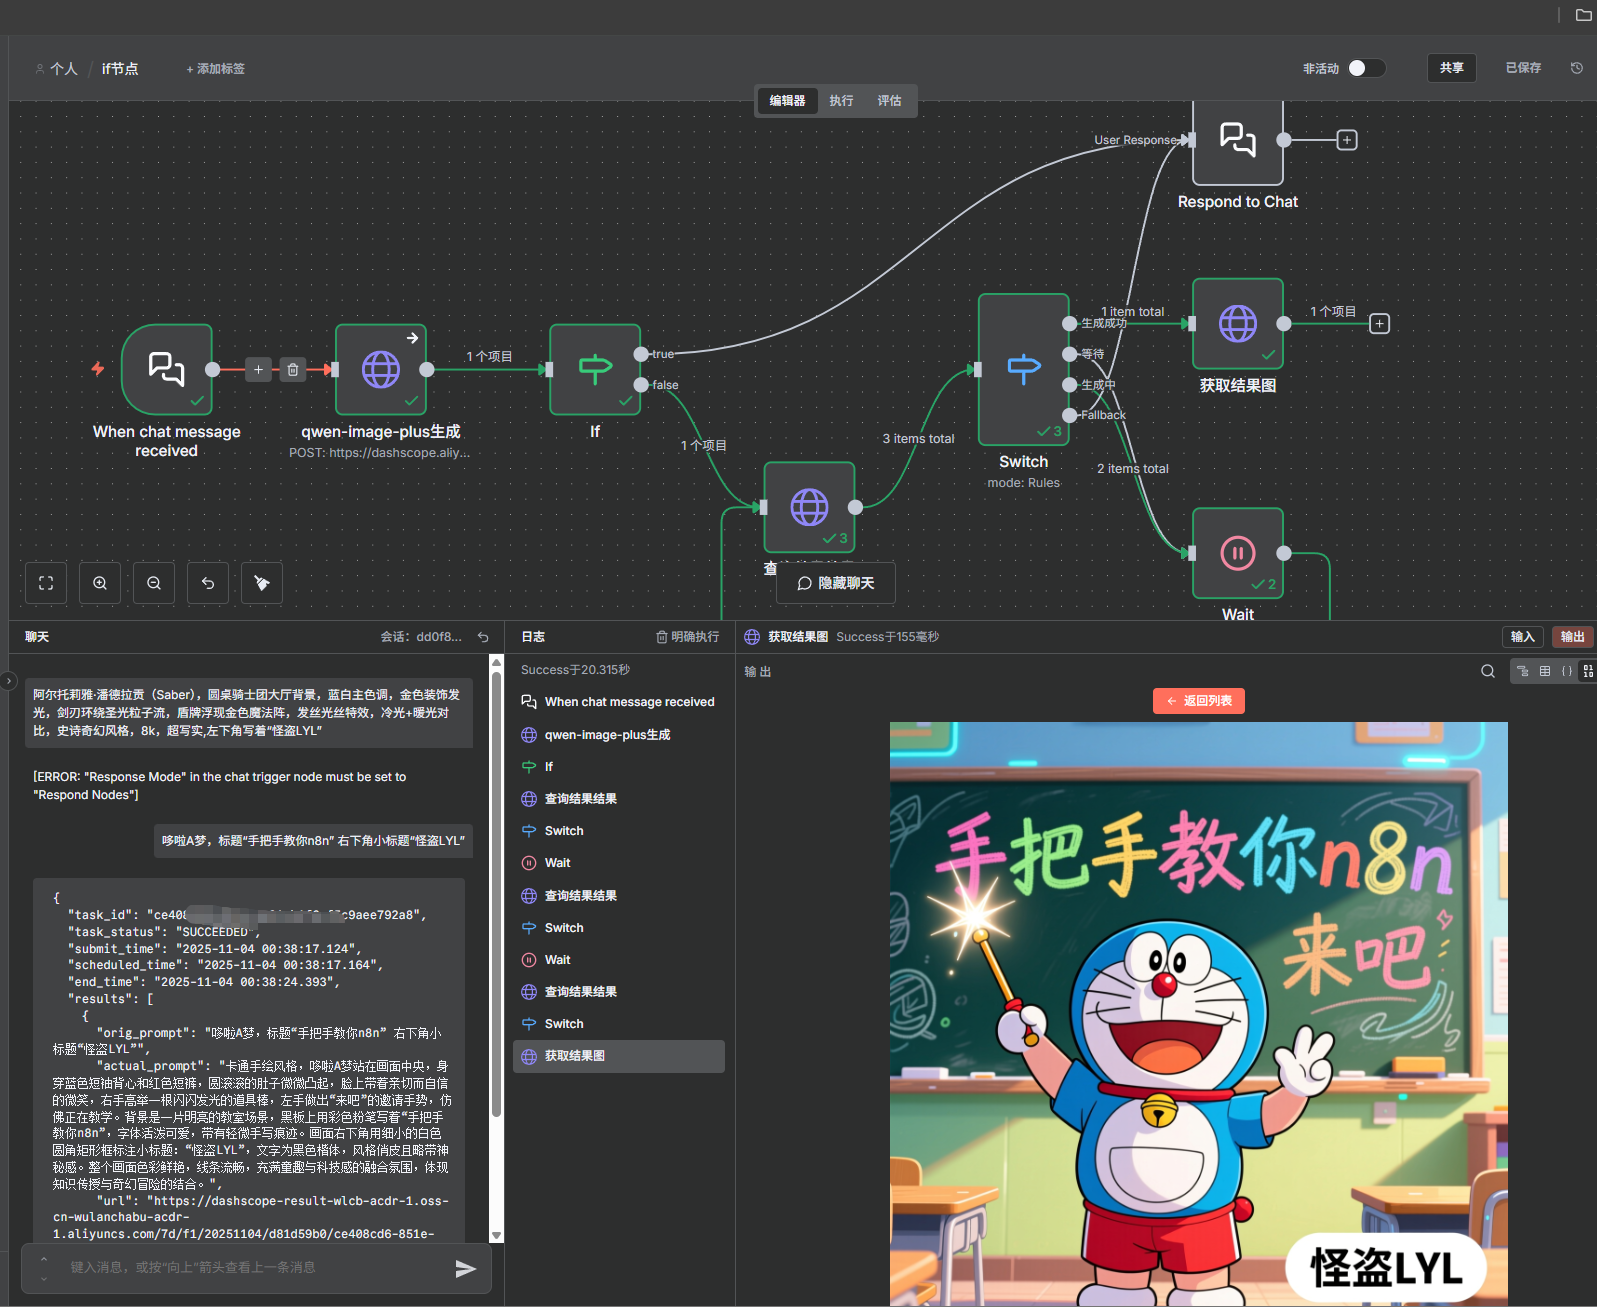Screen dimensions: 1597x1307
Task: Select the 获取结果图 log entry
Action: (x=619, y=1056)
